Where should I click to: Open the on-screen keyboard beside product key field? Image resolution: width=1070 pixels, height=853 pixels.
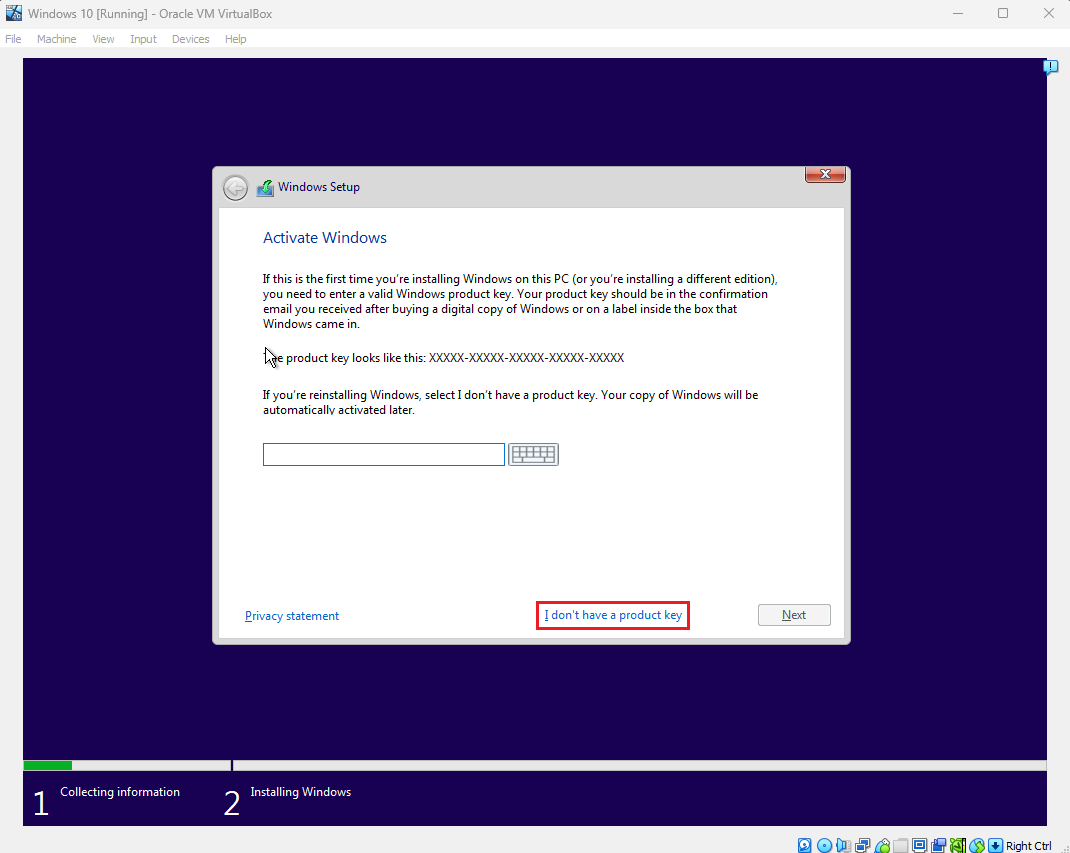click(x=534, y=454)
